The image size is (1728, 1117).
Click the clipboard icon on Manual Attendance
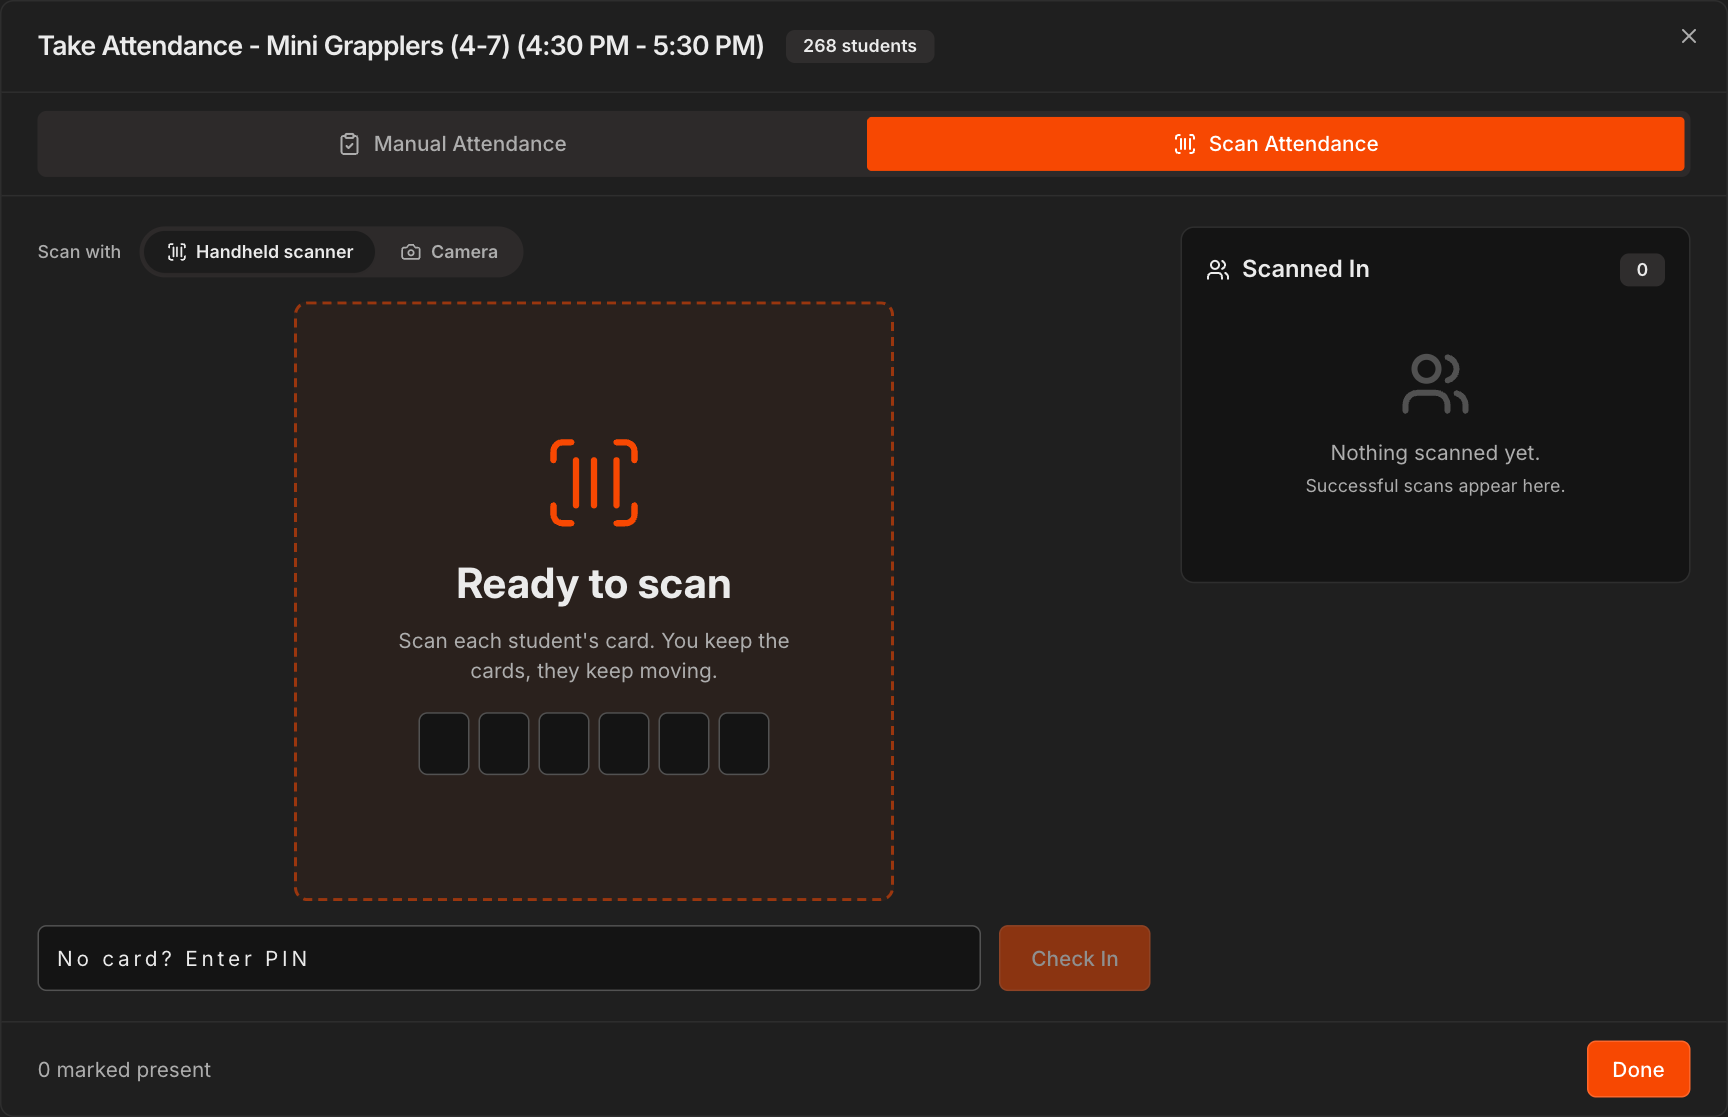(349, 144)
